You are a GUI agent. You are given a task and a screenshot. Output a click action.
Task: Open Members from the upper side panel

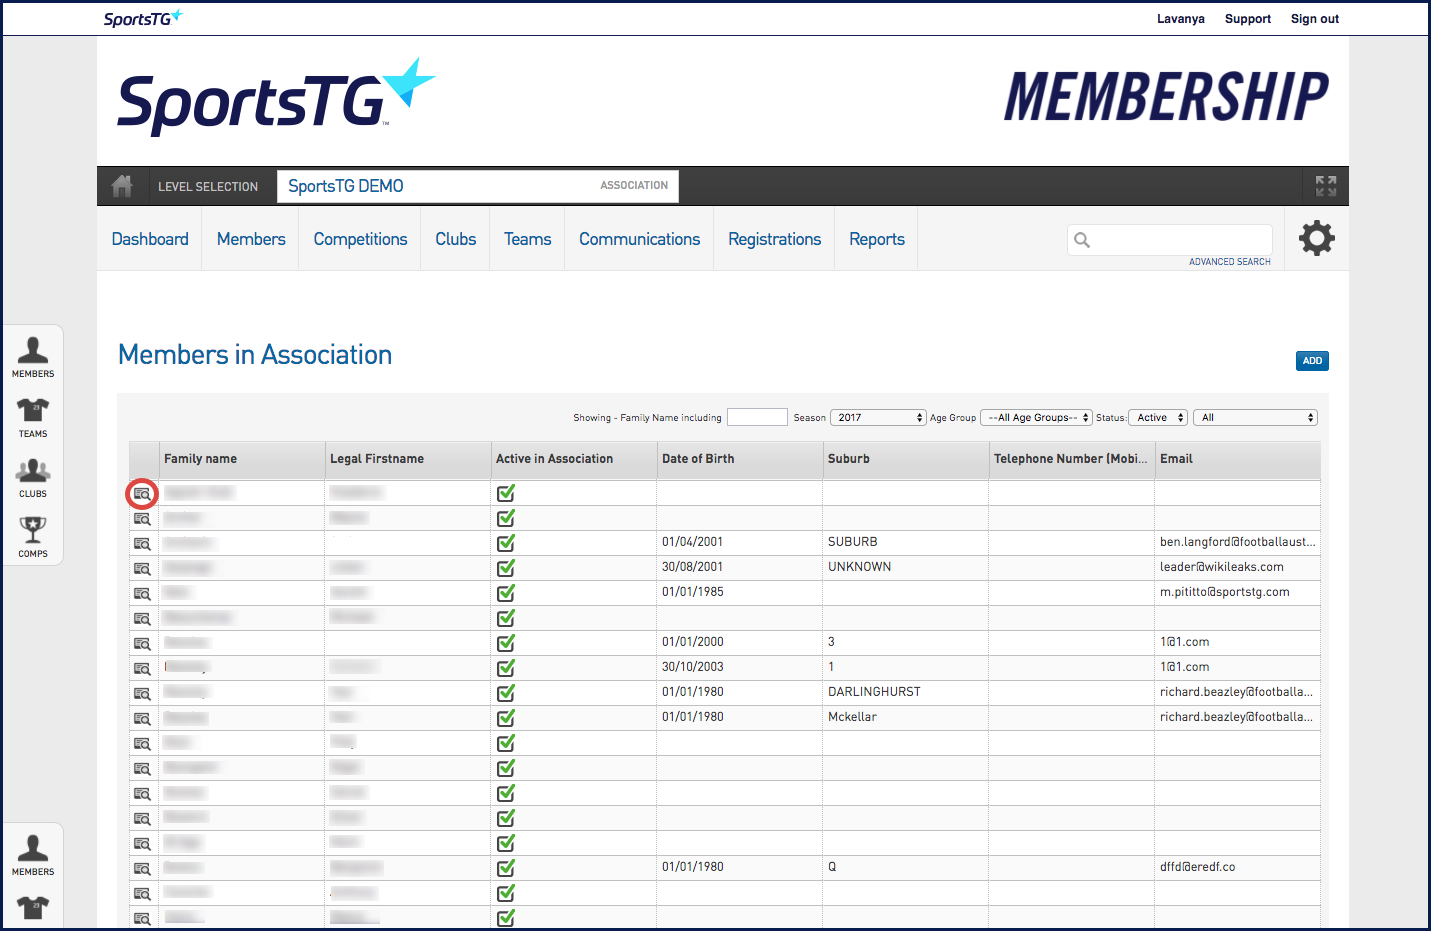(33, 357)
